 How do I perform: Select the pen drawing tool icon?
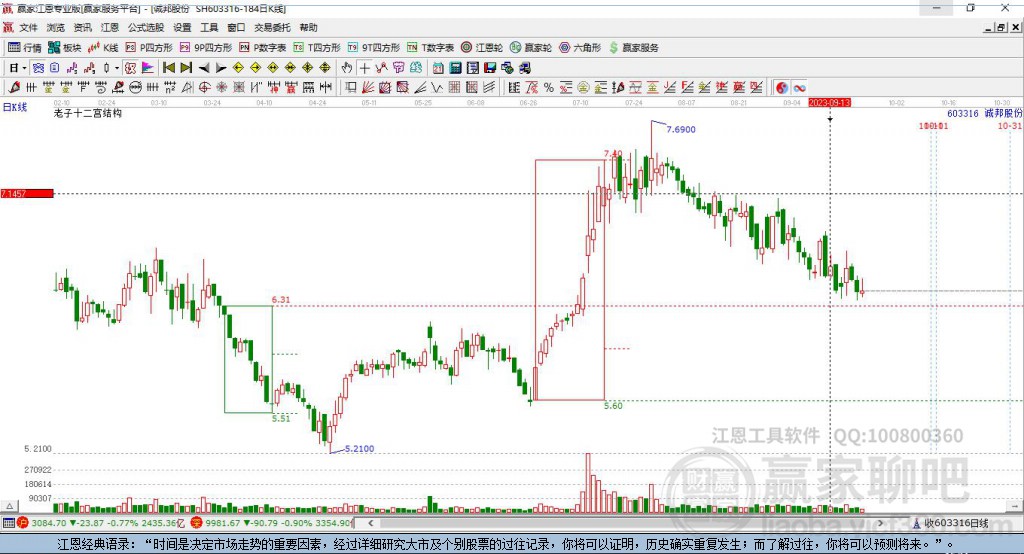(x=14, y=88)
